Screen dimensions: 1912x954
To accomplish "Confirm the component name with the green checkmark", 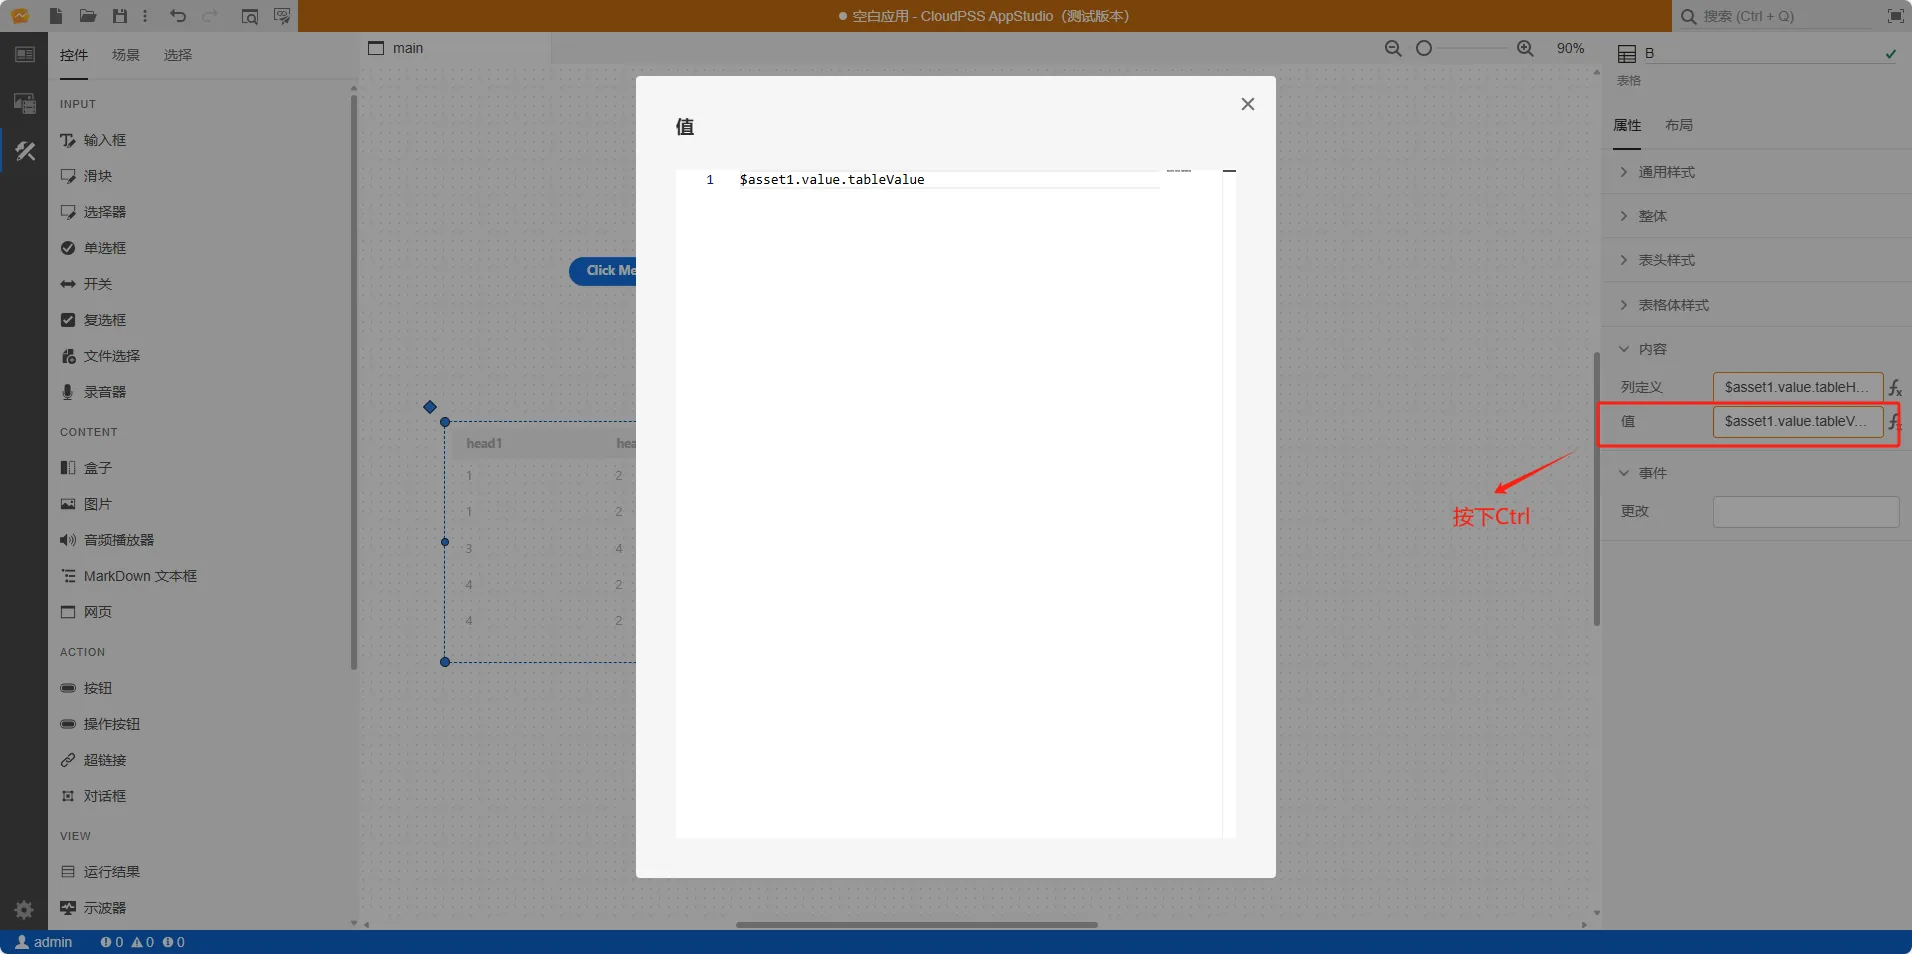I will click(x=1891, y=54).
